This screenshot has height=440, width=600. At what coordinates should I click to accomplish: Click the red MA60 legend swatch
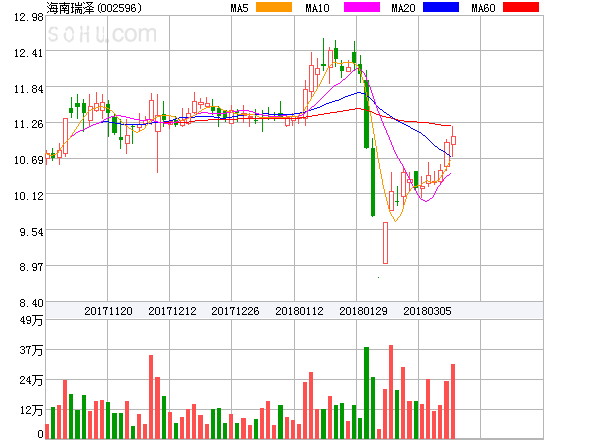tap(521, 7)
